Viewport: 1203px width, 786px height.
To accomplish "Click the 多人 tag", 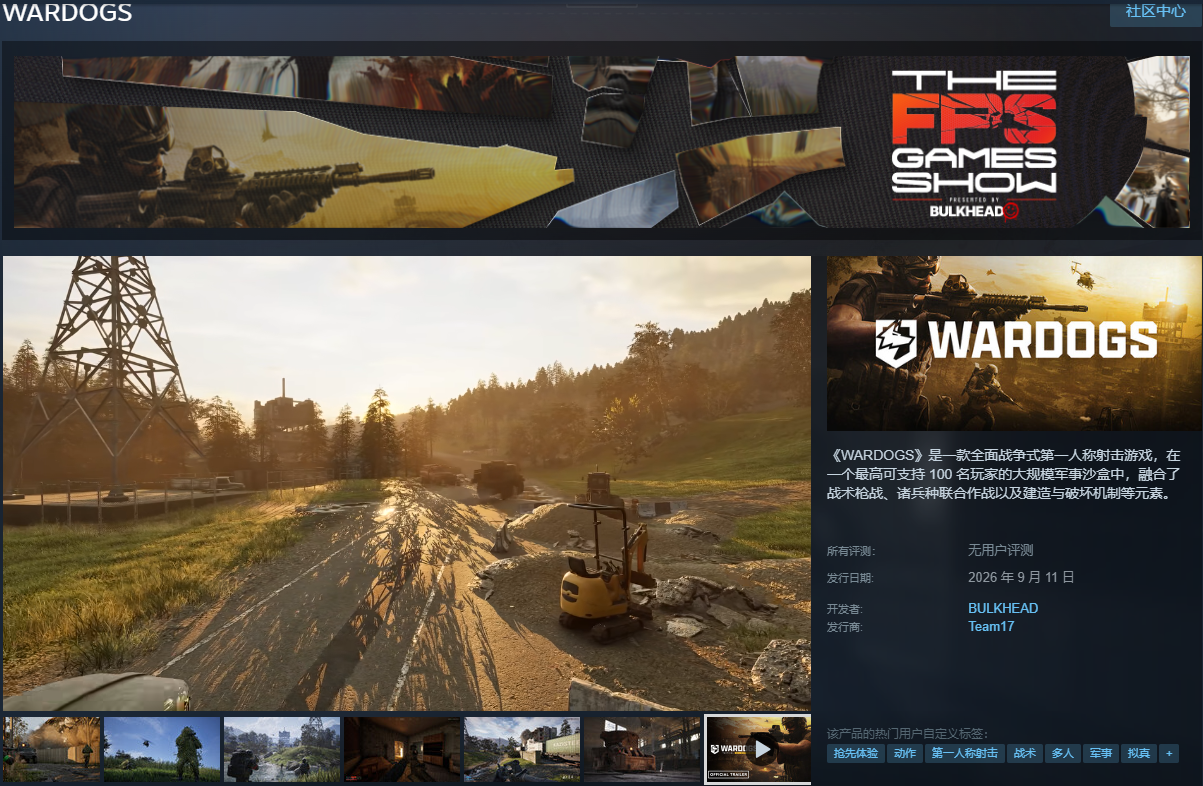I will (x=1062, y=753).
